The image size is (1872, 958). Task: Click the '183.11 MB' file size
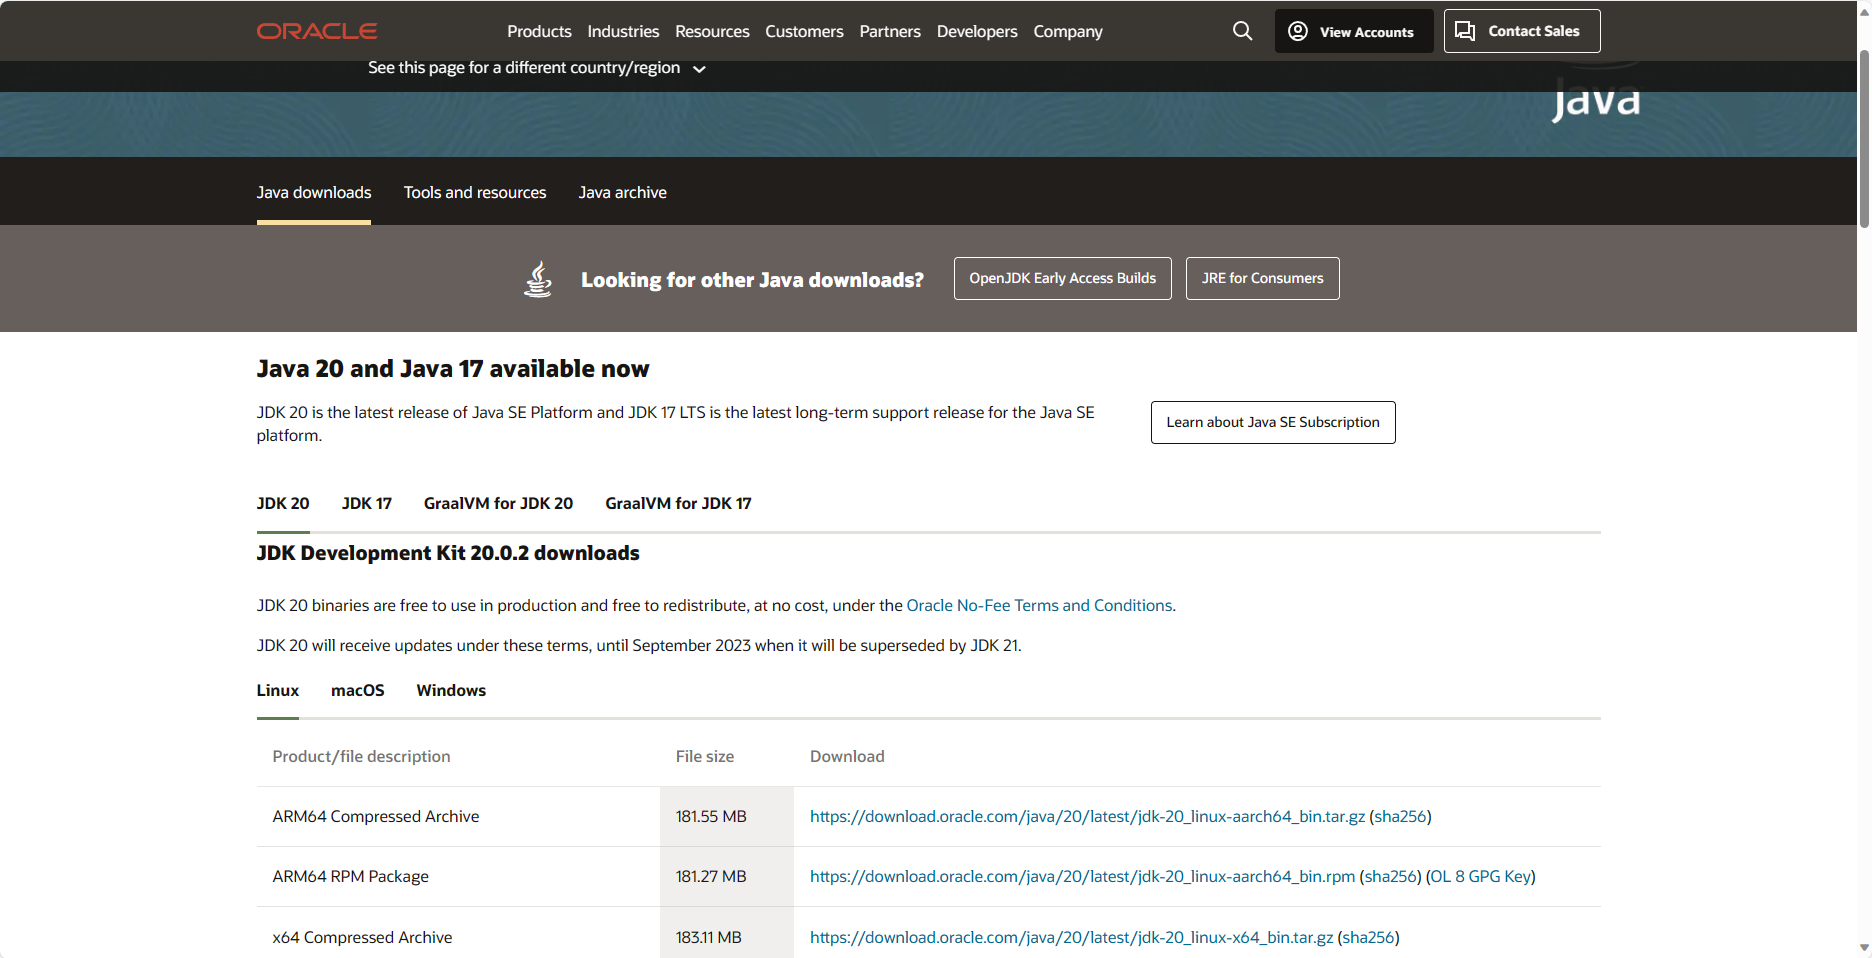[x=709, y=937]
